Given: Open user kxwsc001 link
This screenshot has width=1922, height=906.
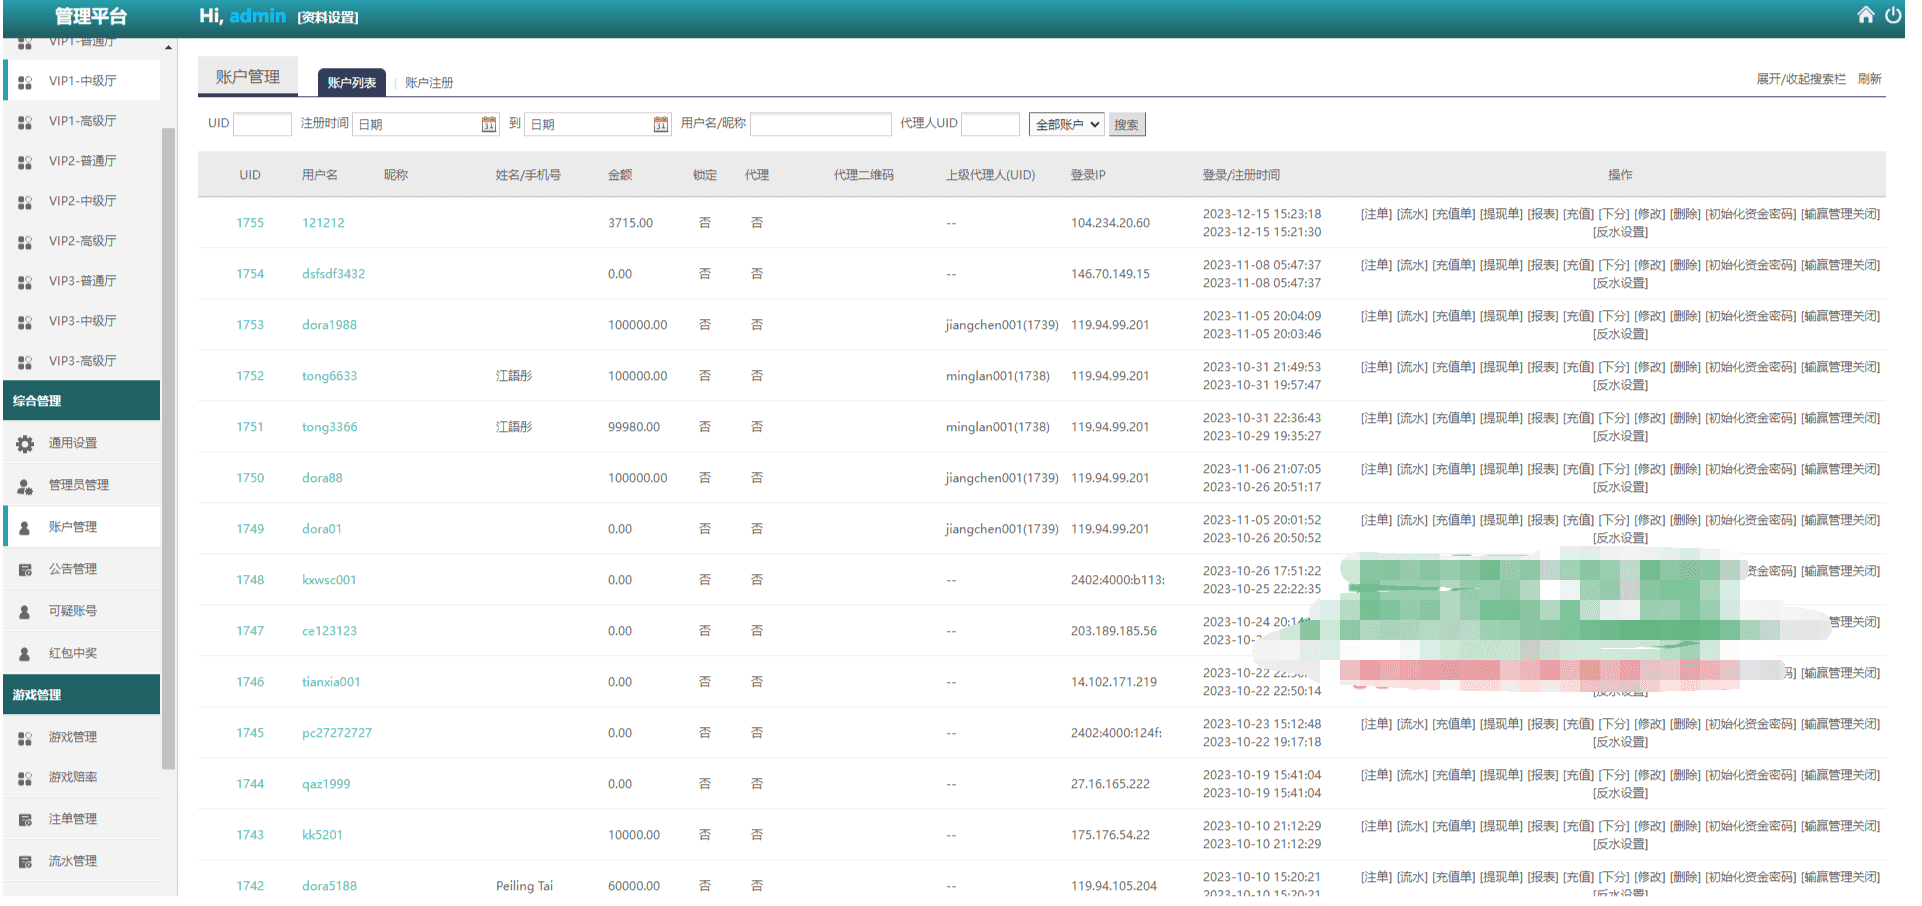Looking at the screenshot, I should coord(329,580).
